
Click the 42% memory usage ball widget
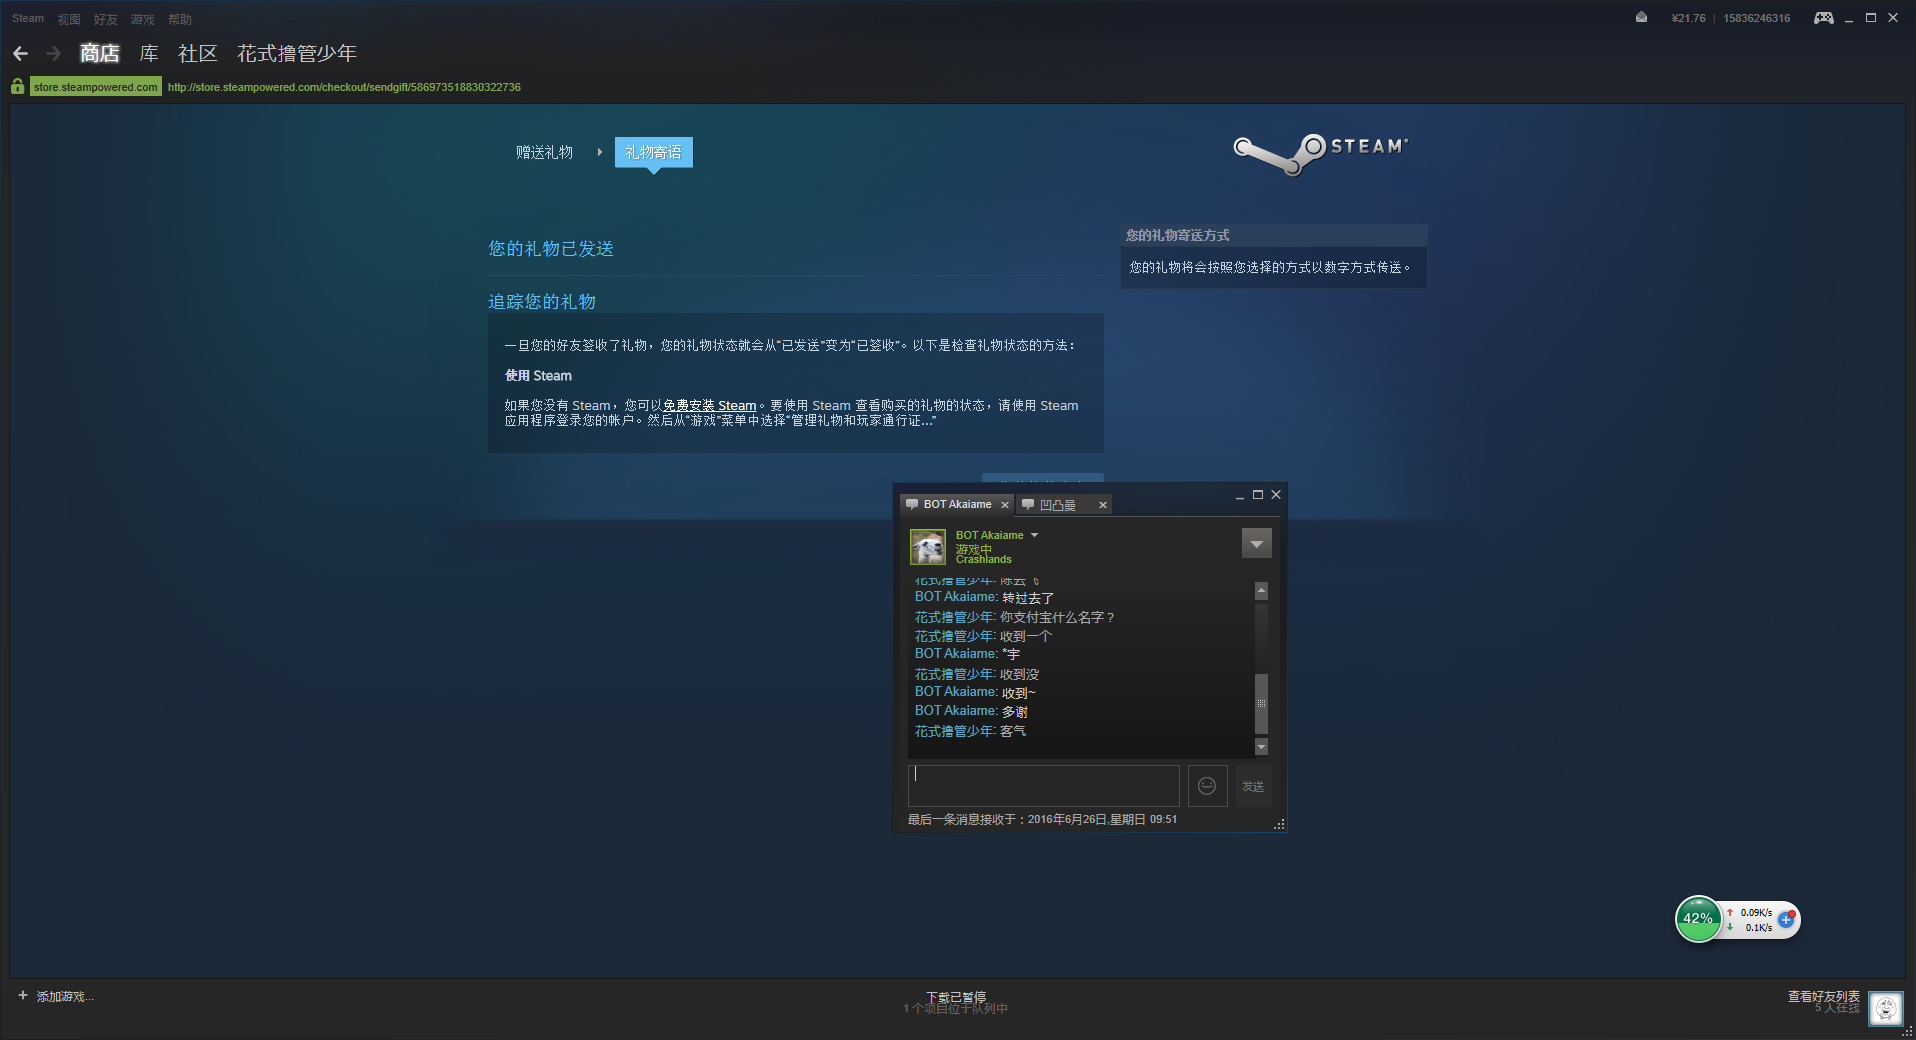coord(1698,919)
